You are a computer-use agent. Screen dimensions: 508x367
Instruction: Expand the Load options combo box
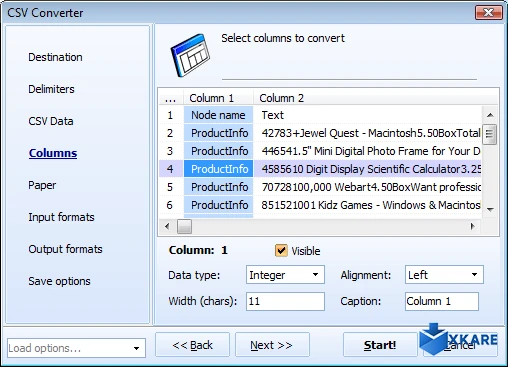[76, 348]
